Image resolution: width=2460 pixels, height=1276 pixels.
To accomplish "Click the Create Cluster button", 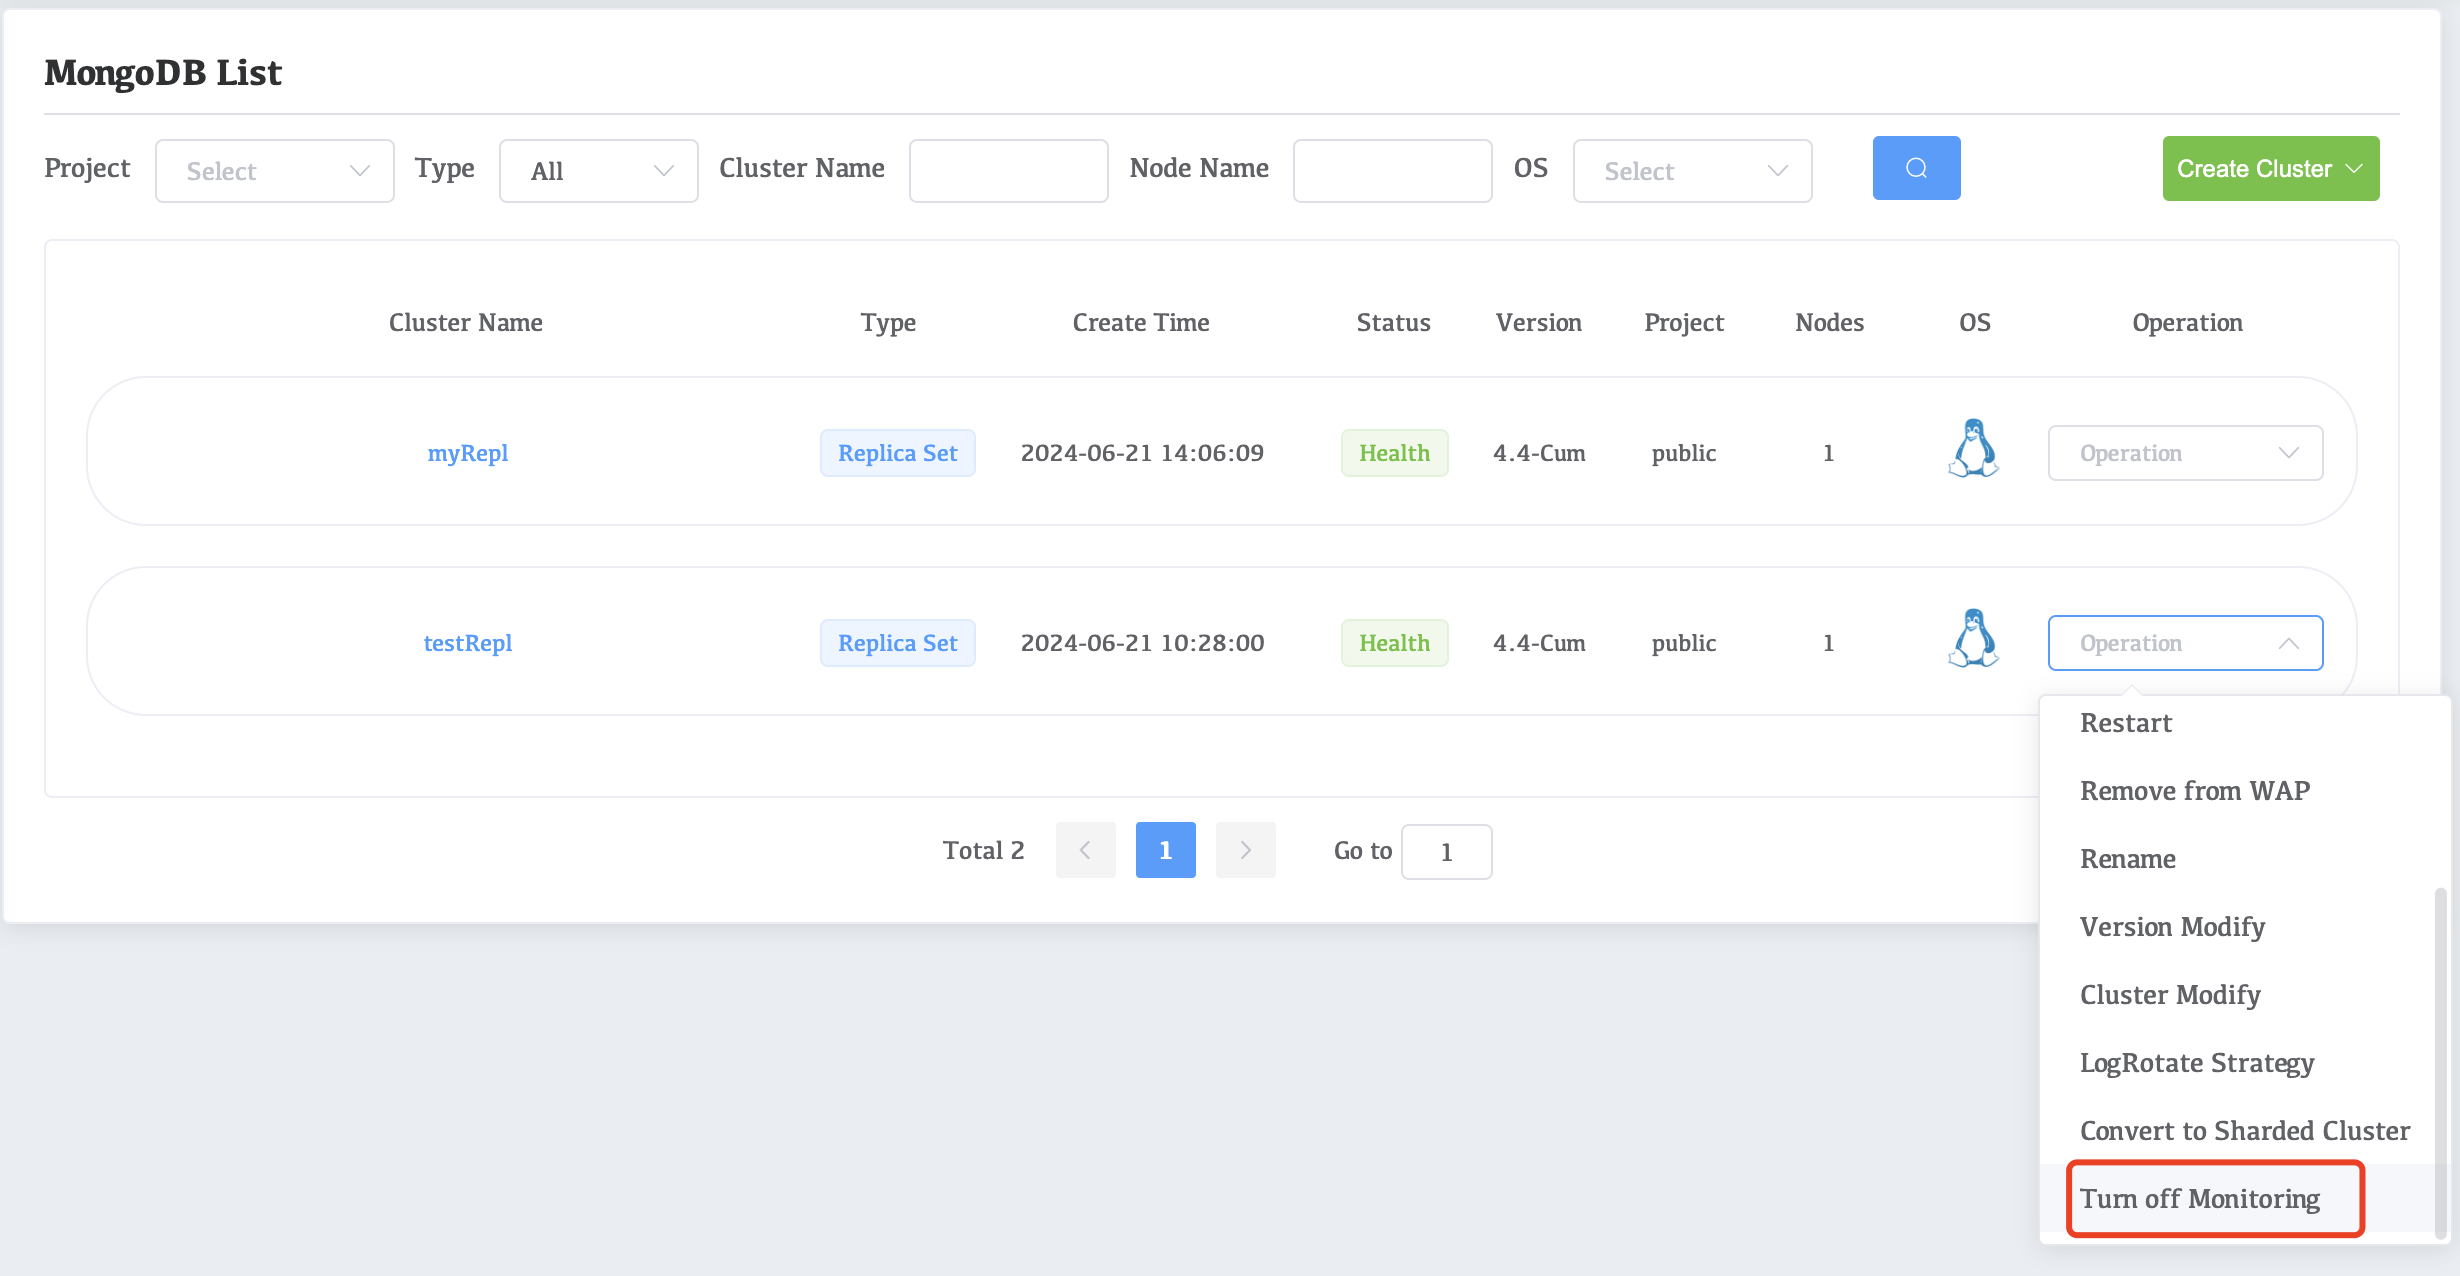I will tap(2270, 169).
